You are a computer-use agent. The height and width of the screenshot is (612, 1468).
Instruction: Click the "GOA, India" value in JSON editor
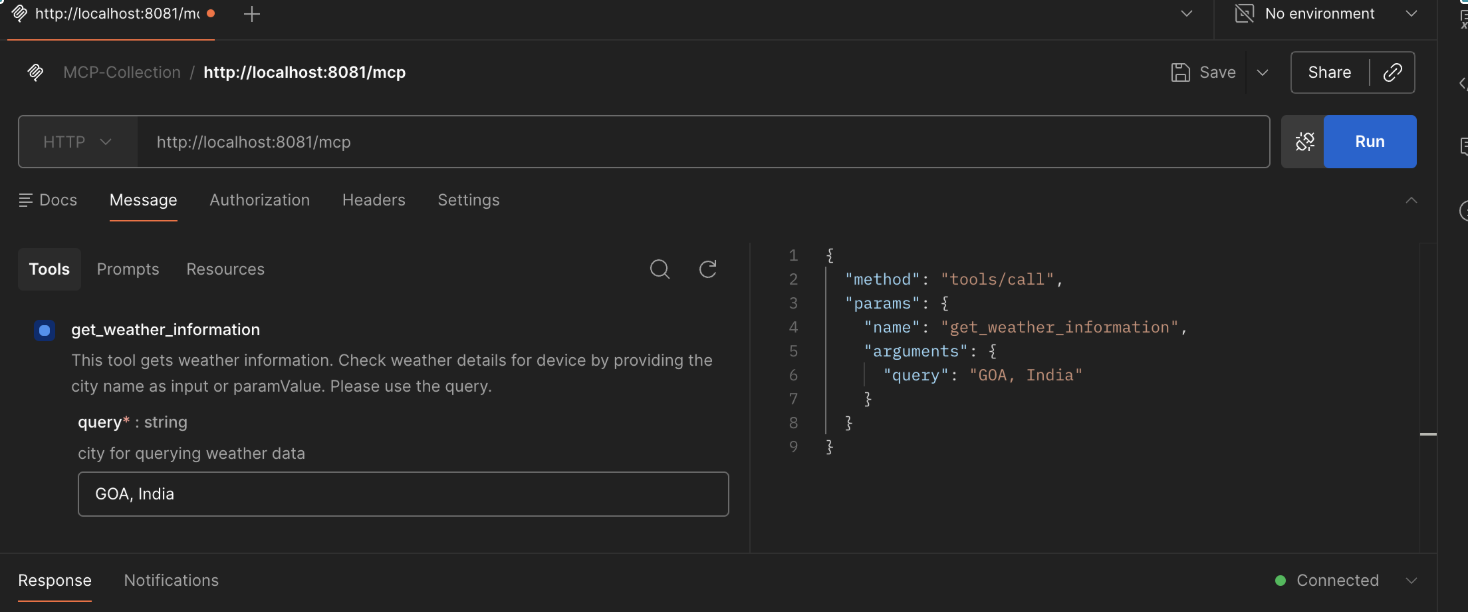coord(1026,375)
